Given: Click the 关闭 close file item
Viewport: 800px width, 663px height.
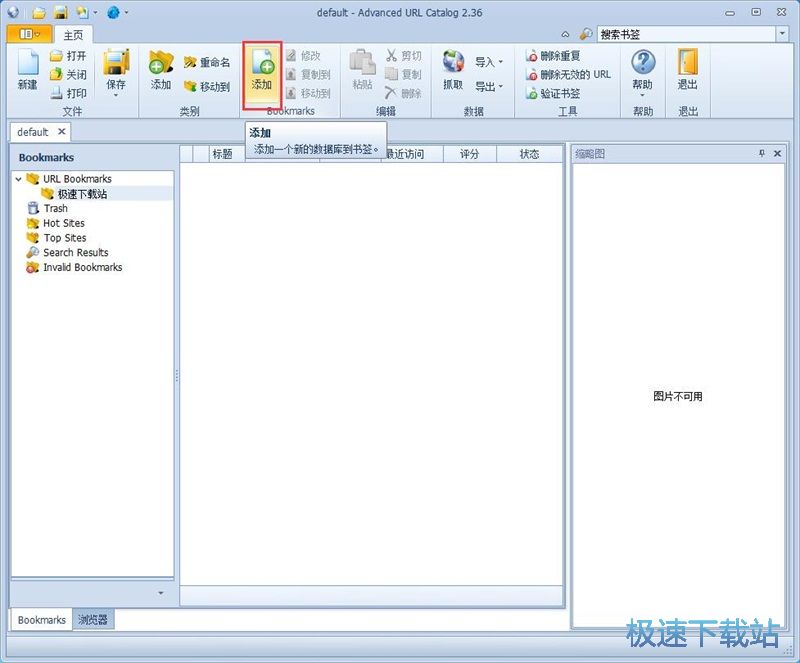Looking at the screenshot, I should pos(68,75).
